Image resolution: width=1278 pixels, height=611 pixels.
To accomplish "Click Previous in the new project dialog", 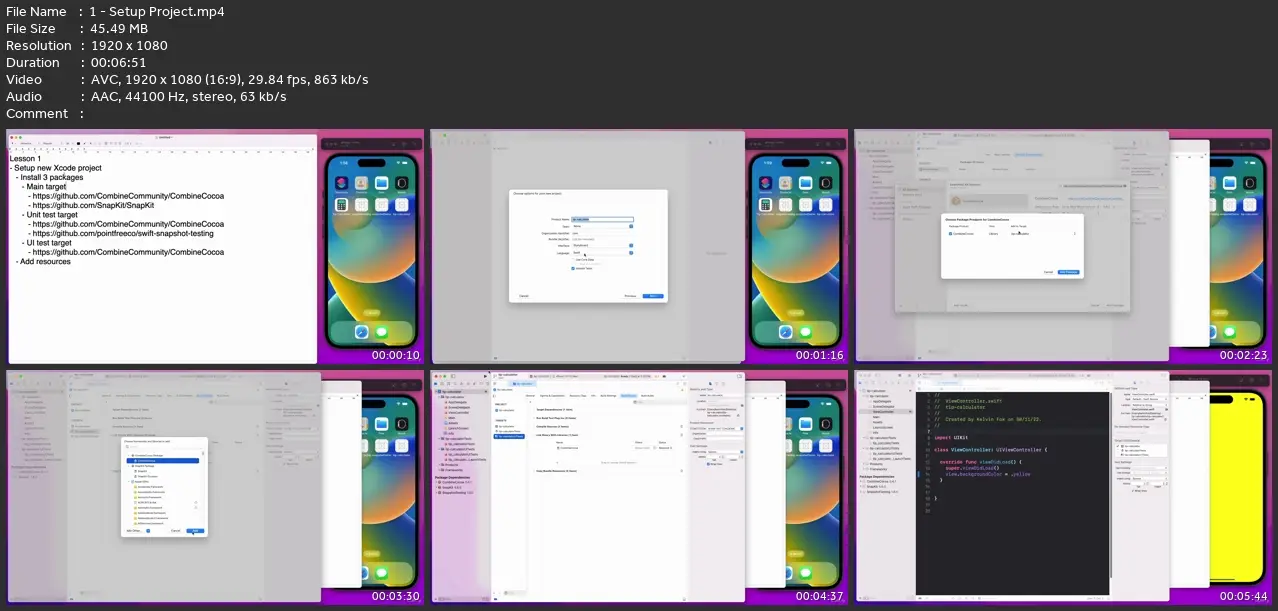I will pyautogui.click(x=630, y=296).
